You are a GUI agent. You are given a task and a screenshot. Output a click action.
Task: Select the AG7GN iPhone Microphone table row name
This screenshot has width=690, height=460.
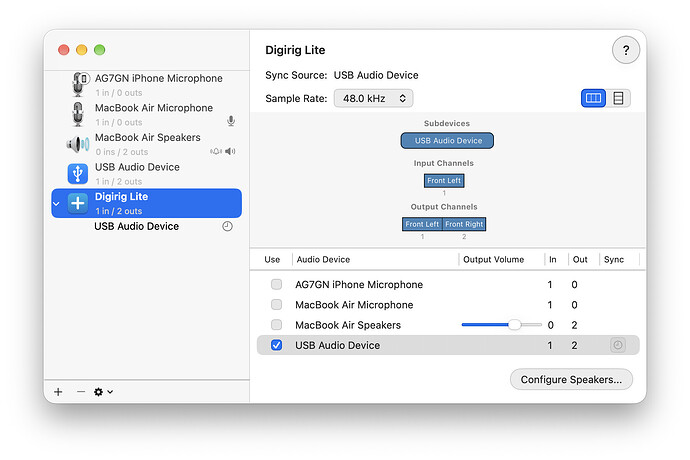(x=359, y=285)
